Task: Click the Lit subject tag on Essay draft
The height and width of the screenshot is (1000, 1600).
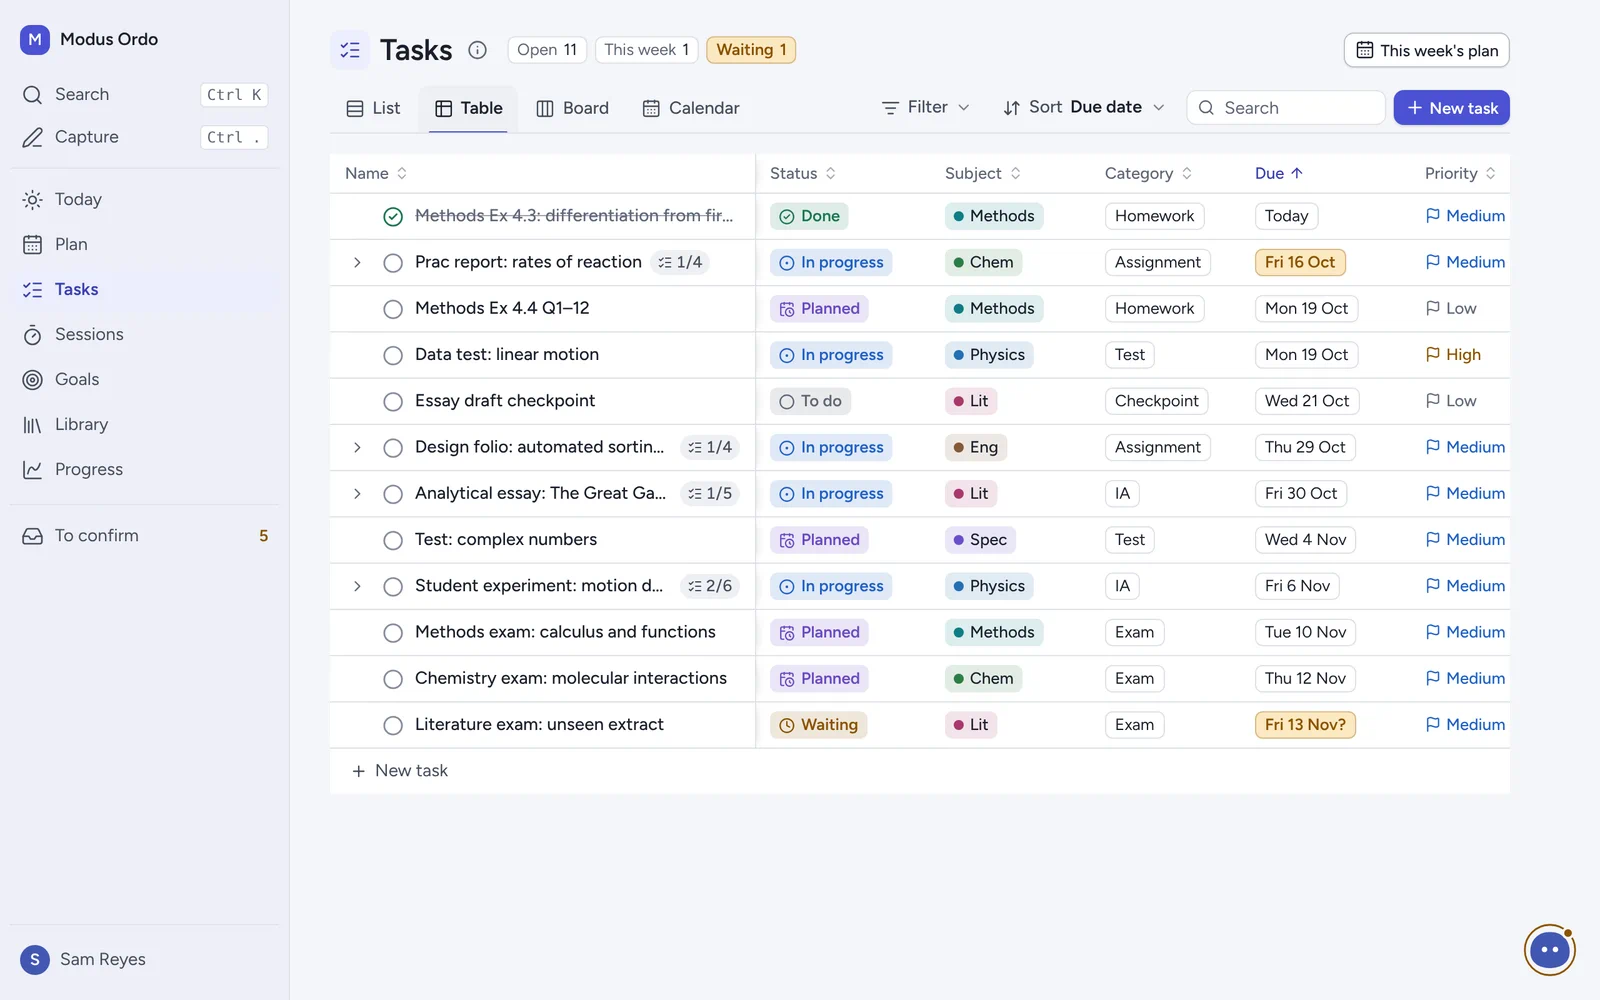Action: [970, 401]
